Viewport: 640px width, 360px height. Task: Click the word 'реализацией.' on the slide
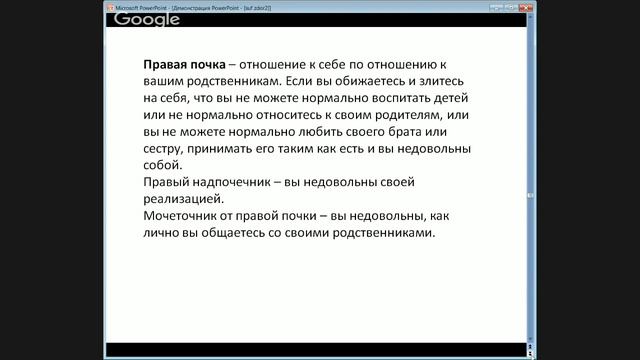click(x=184, y=199)
